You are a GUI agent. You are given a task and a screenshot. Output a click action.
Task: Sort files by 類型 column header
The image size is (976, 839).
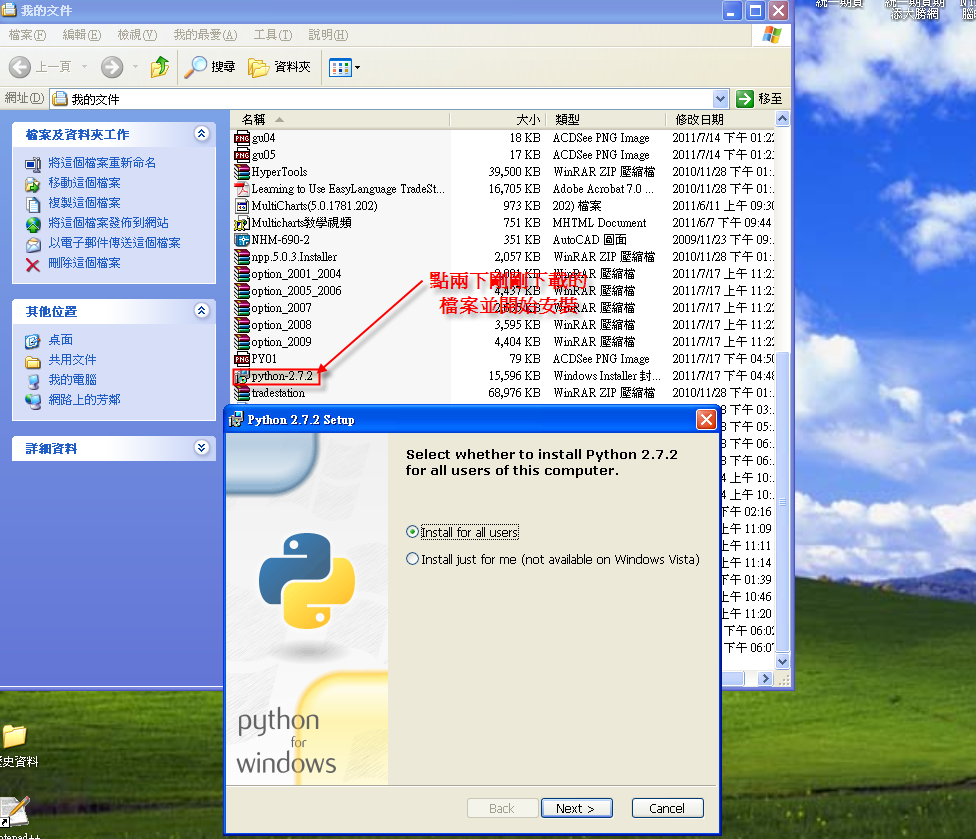(605, 120)
